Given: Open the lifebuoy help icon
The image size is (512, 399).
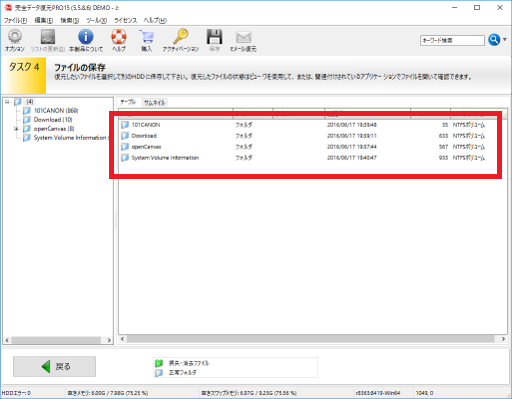Looking at the screenshot, I should tap(119, 37).
